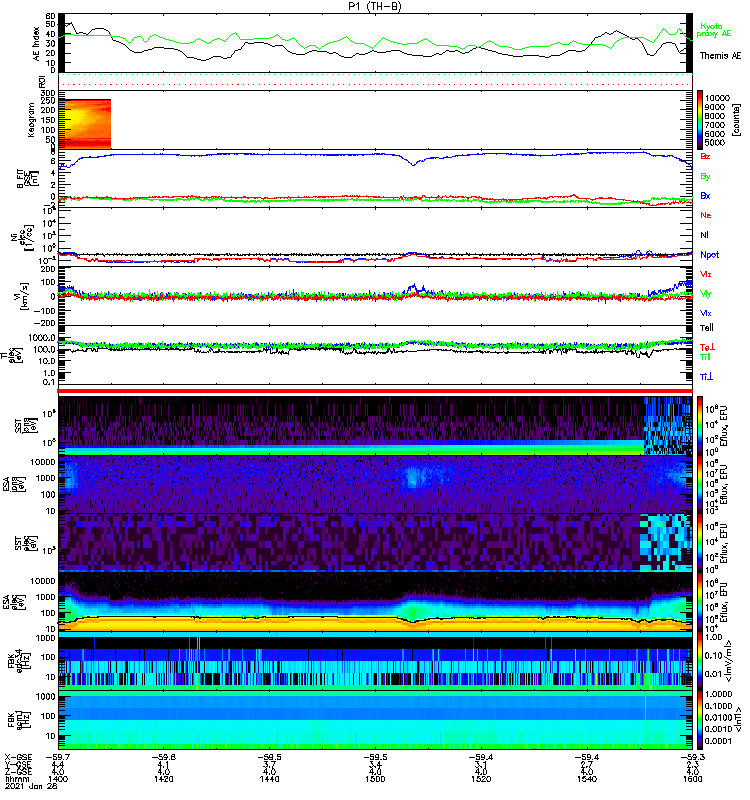This screenshot has width=750, height=800.
Task: Click the X-GSE value -59.8
Action: [163, 757]
